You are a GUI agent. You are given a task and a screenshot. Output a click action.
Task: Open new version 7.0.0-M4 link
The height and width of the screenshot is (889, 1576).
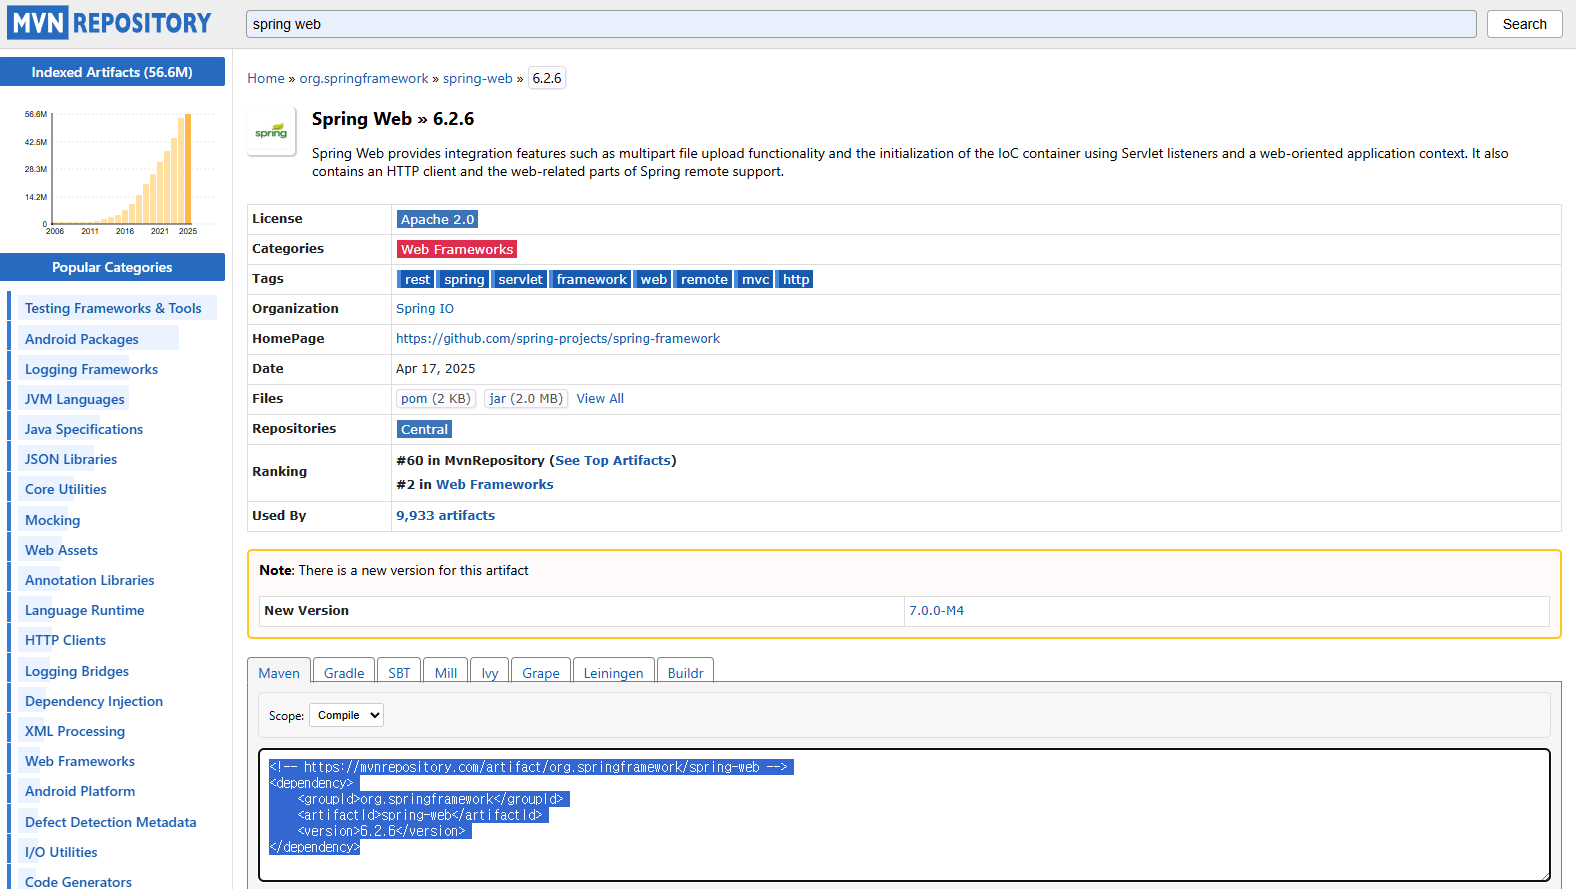[x=937, y=611]
